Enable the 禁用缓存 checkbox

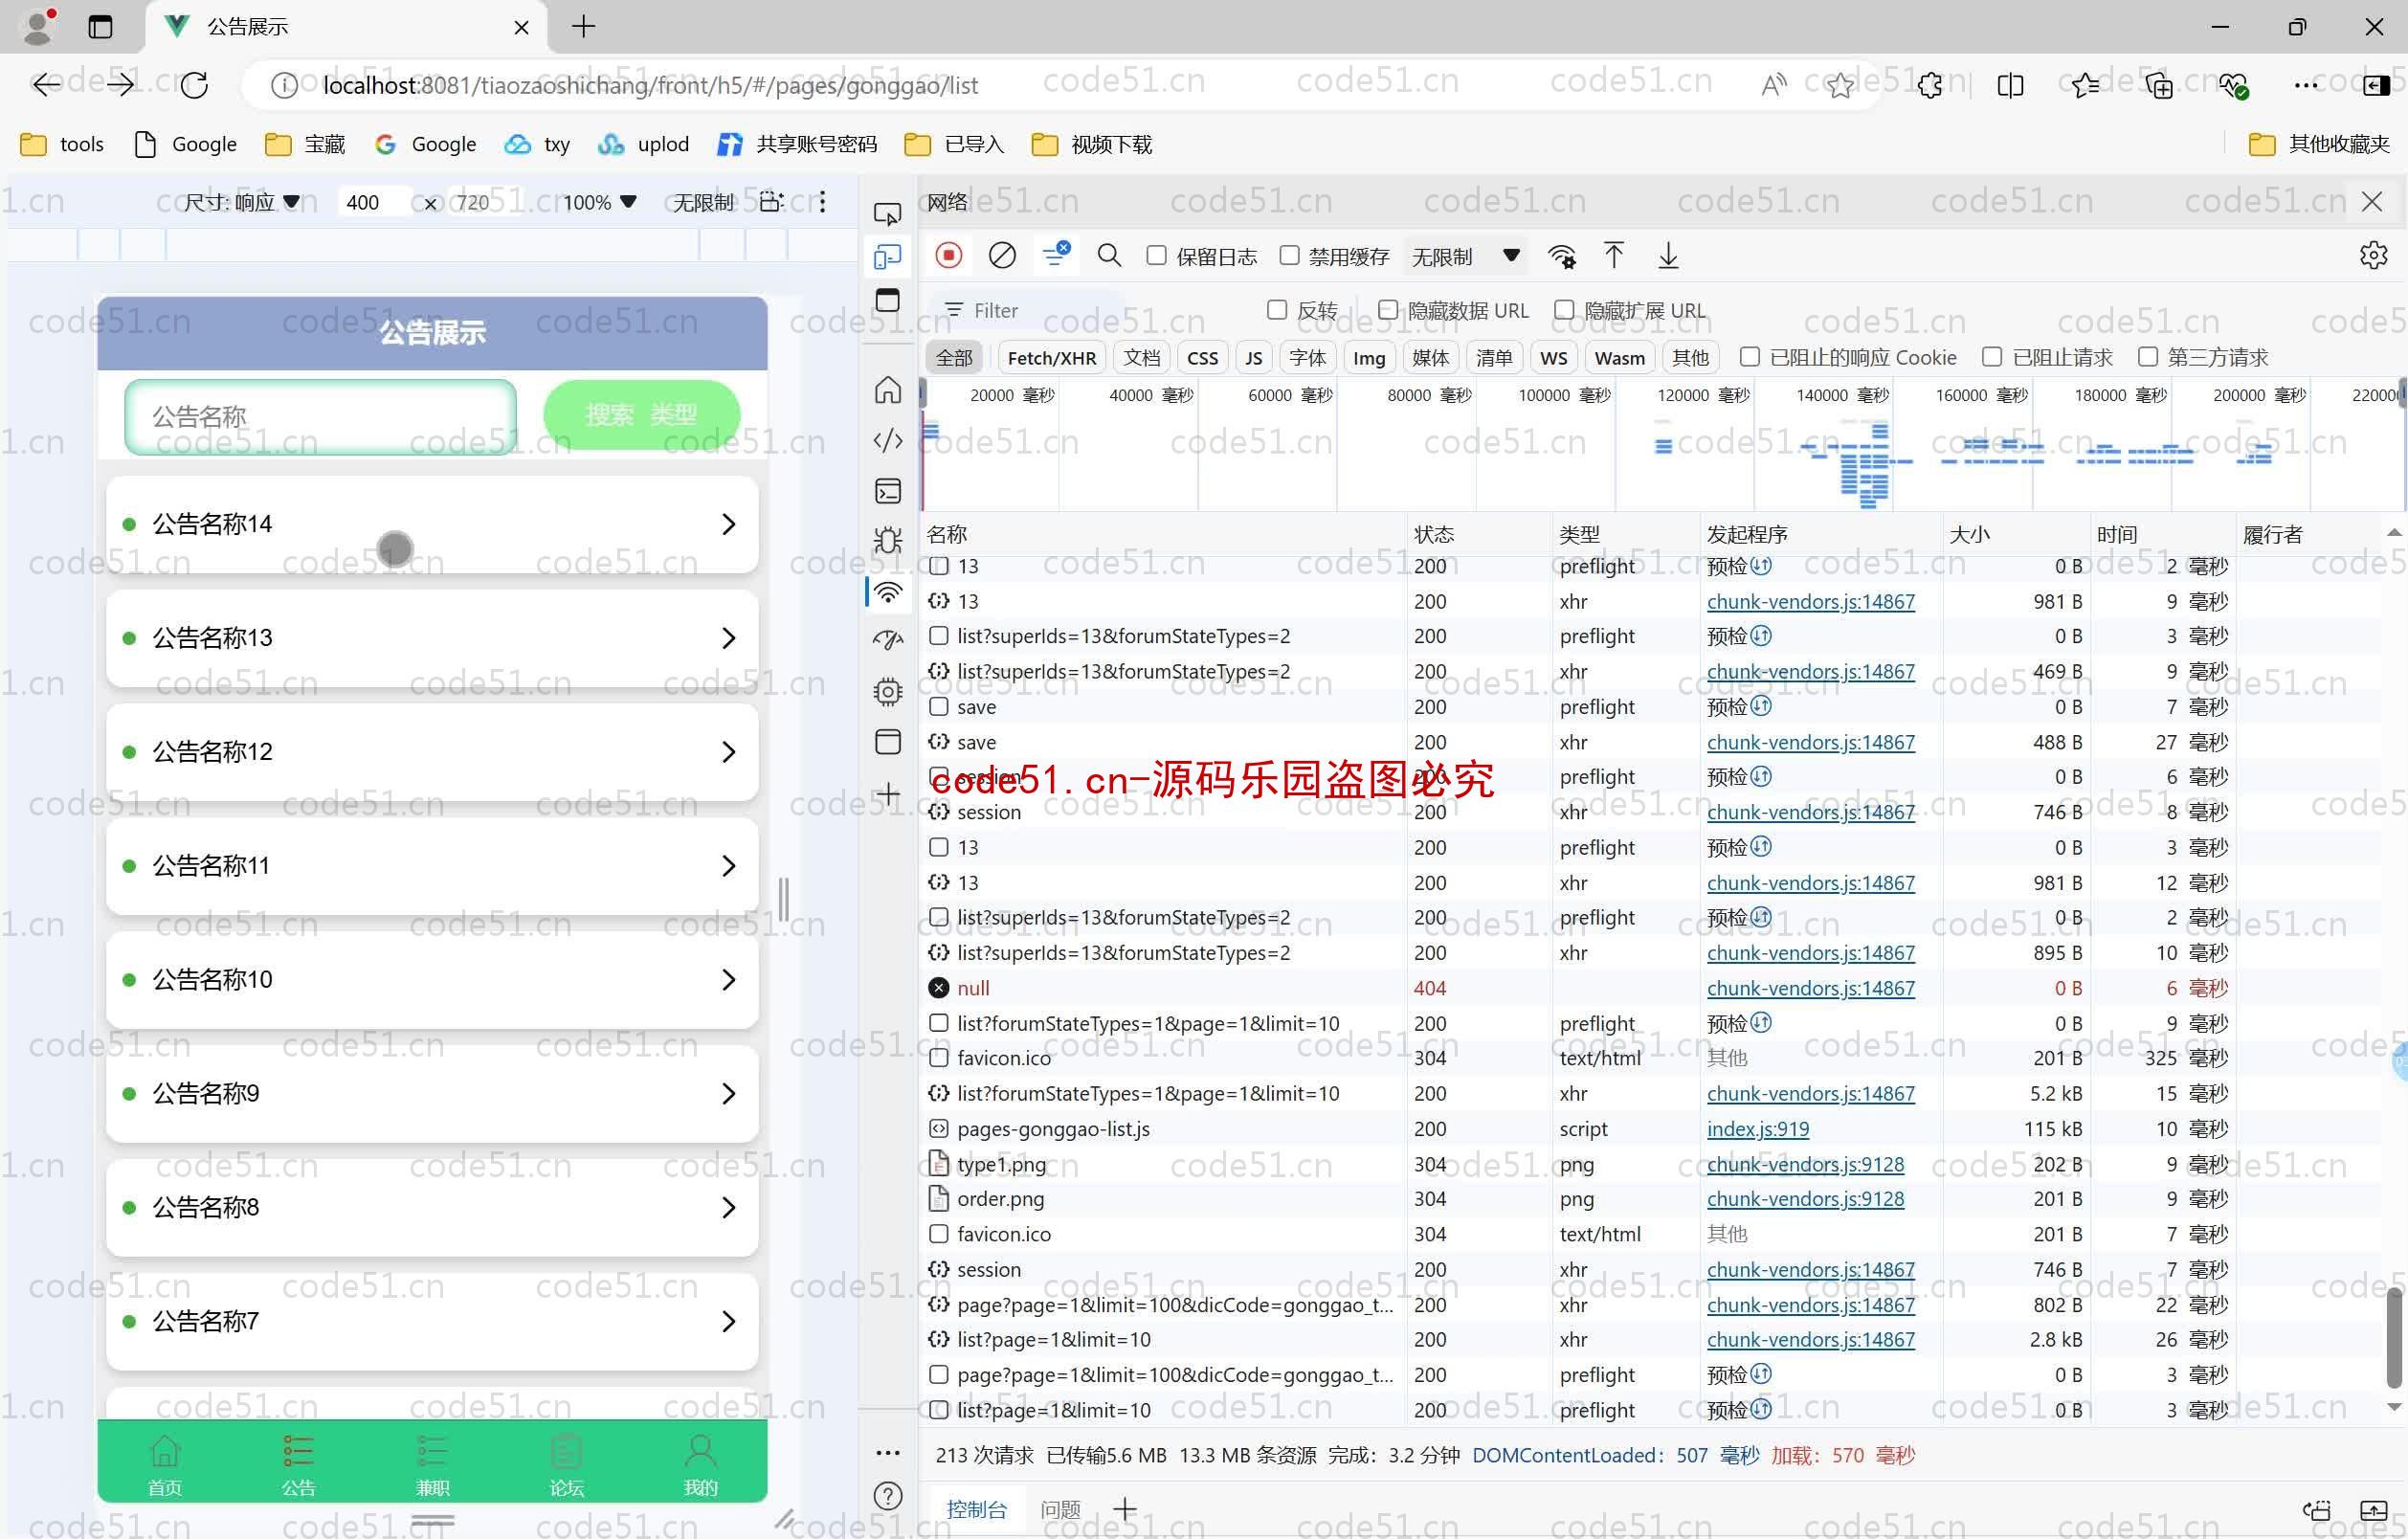tap(1290, 256)
